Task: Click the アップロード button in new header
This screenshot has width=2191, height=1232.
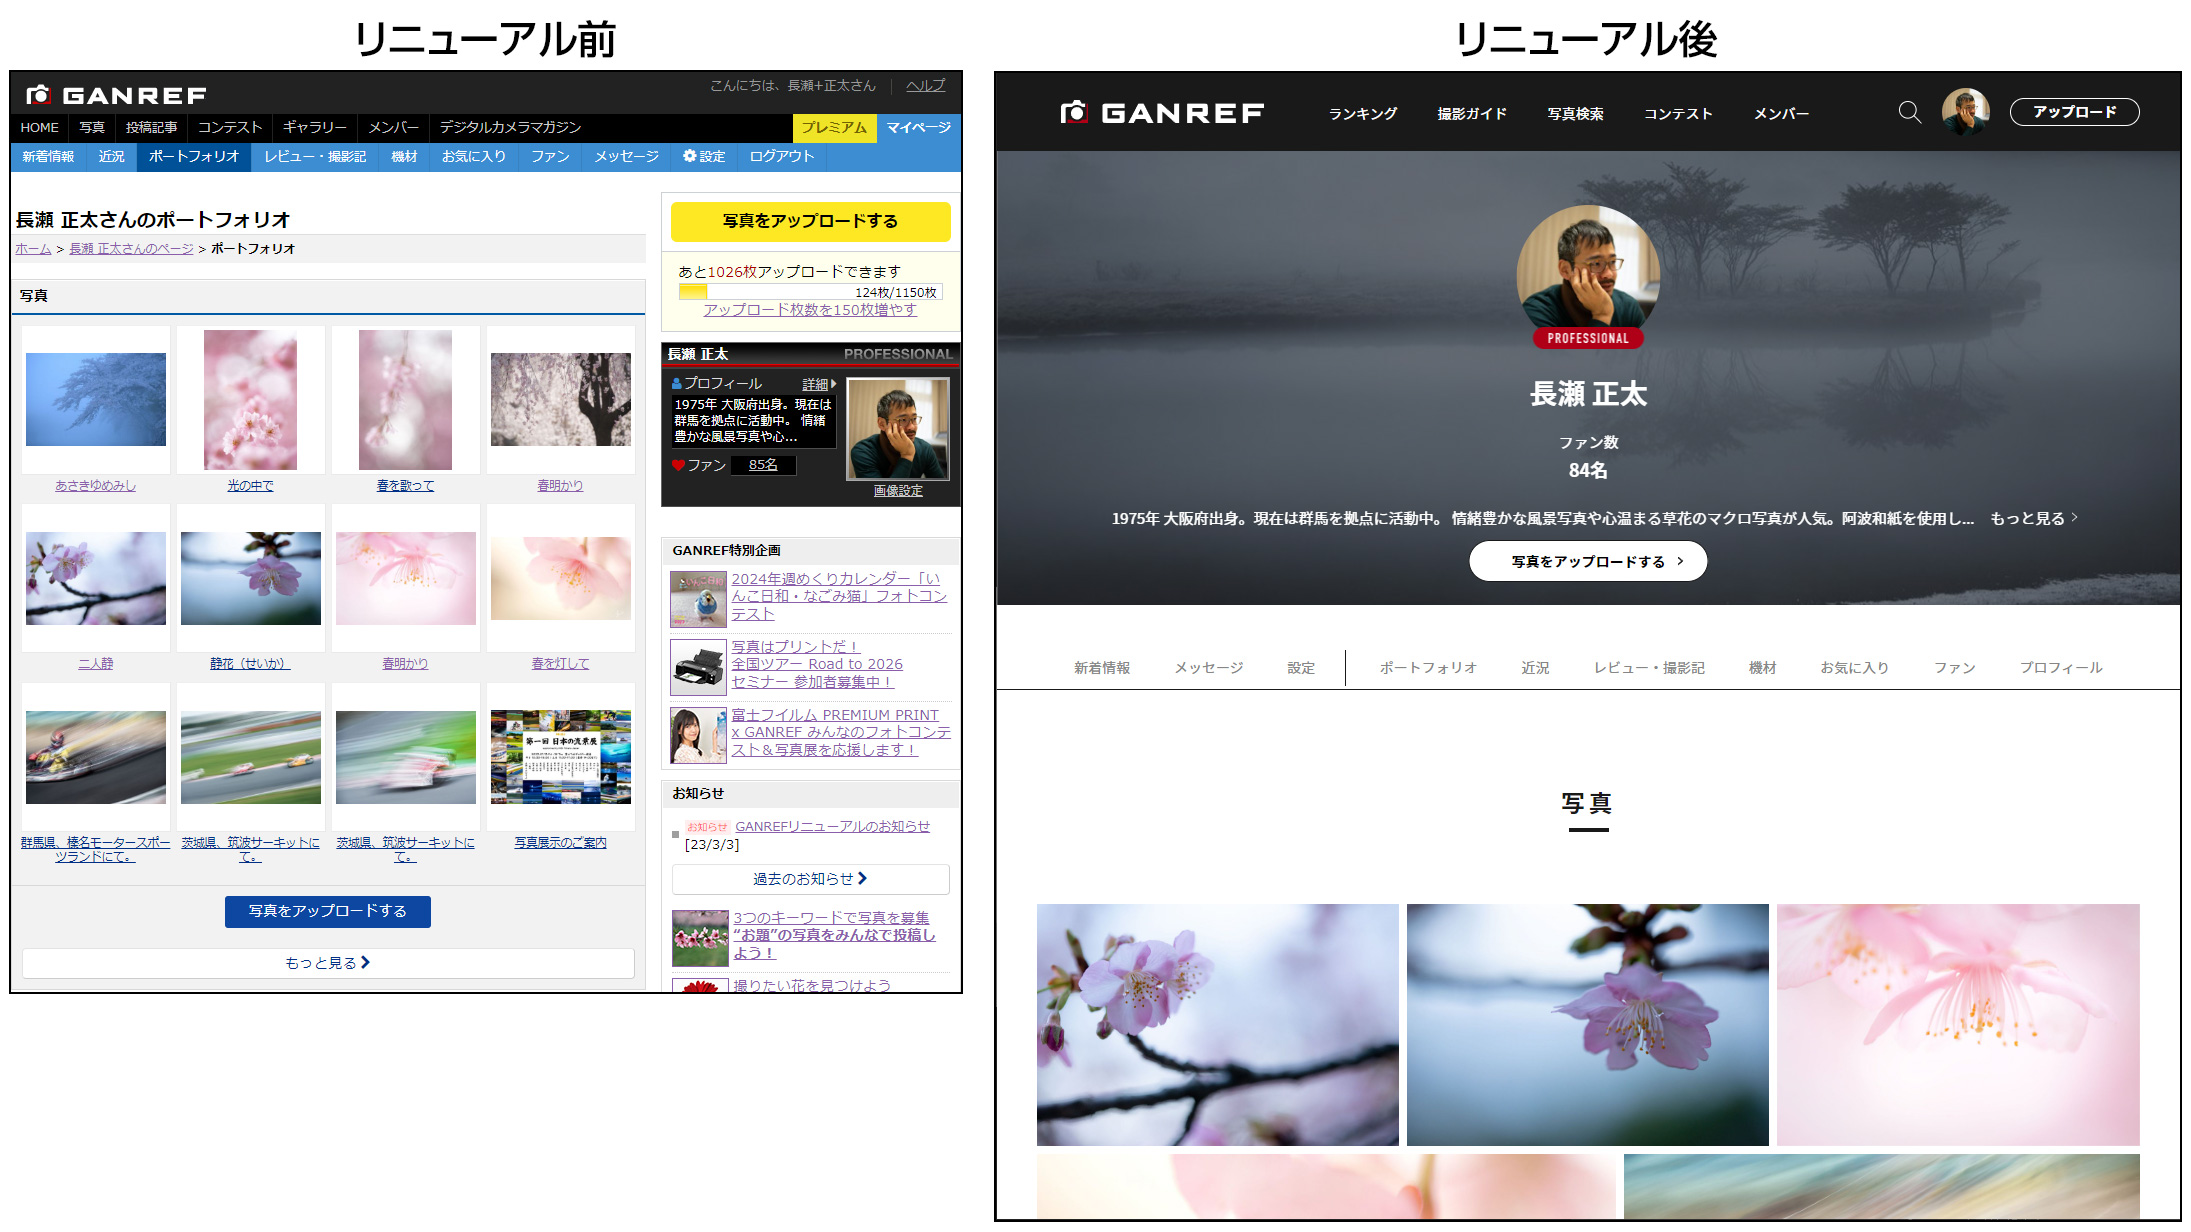Action: click(x=2074, y=112)
